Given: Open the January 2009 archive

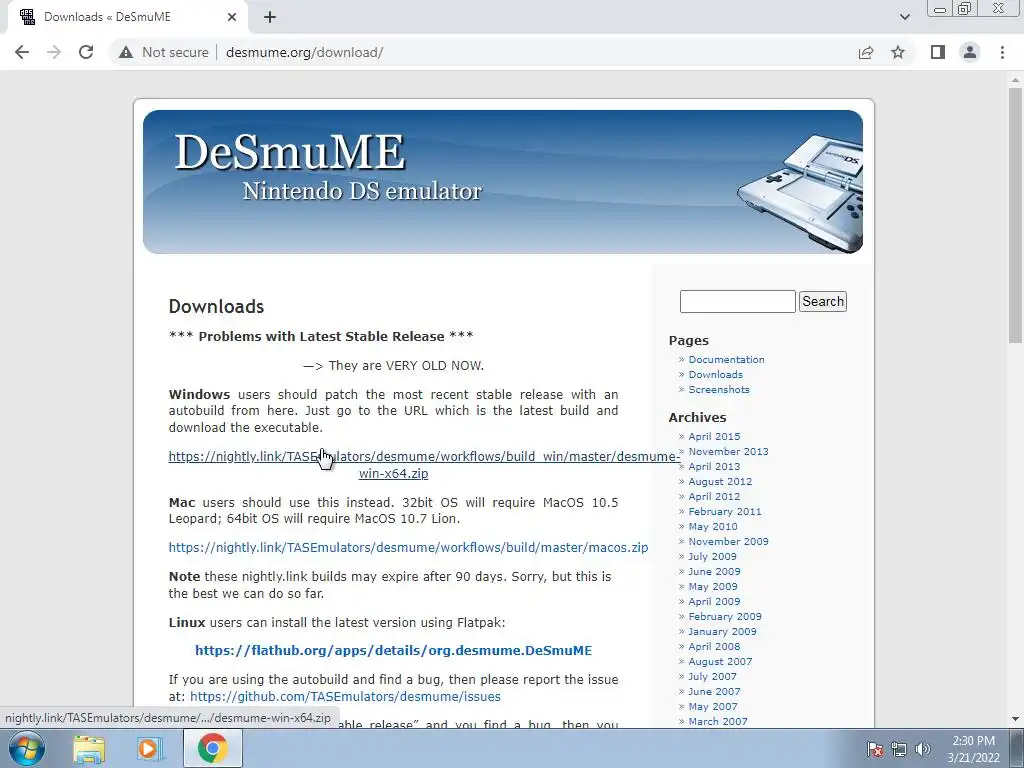Looking at the screenshot, I should (722, 632).
